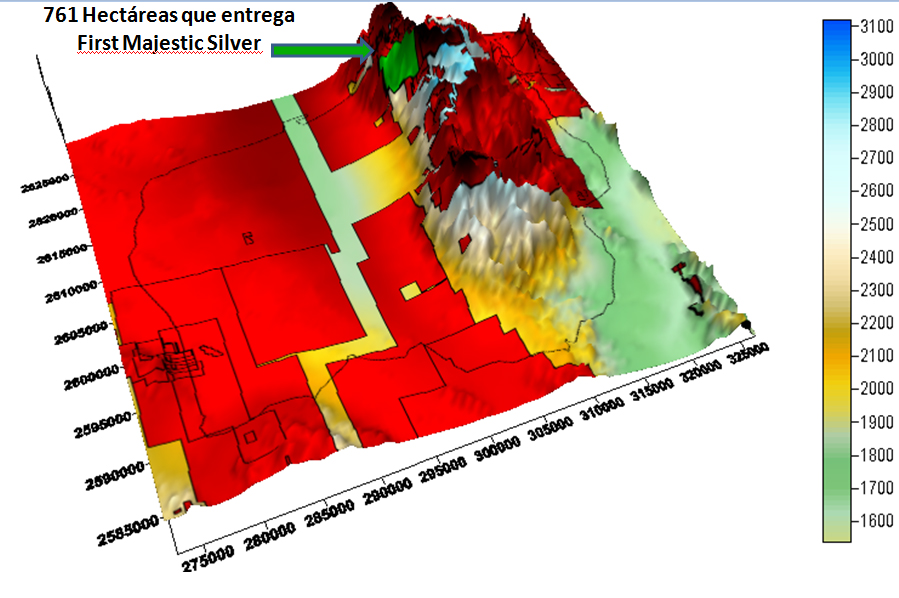Click the 3100 value on the elevation legend
Viewport: 899px width, 598px height.
[876, 27]
